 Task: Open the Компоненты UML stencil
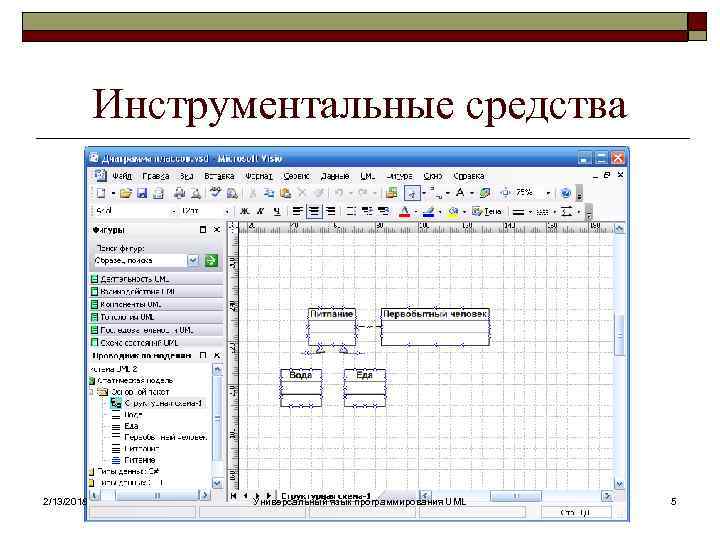tap(156, 304)
